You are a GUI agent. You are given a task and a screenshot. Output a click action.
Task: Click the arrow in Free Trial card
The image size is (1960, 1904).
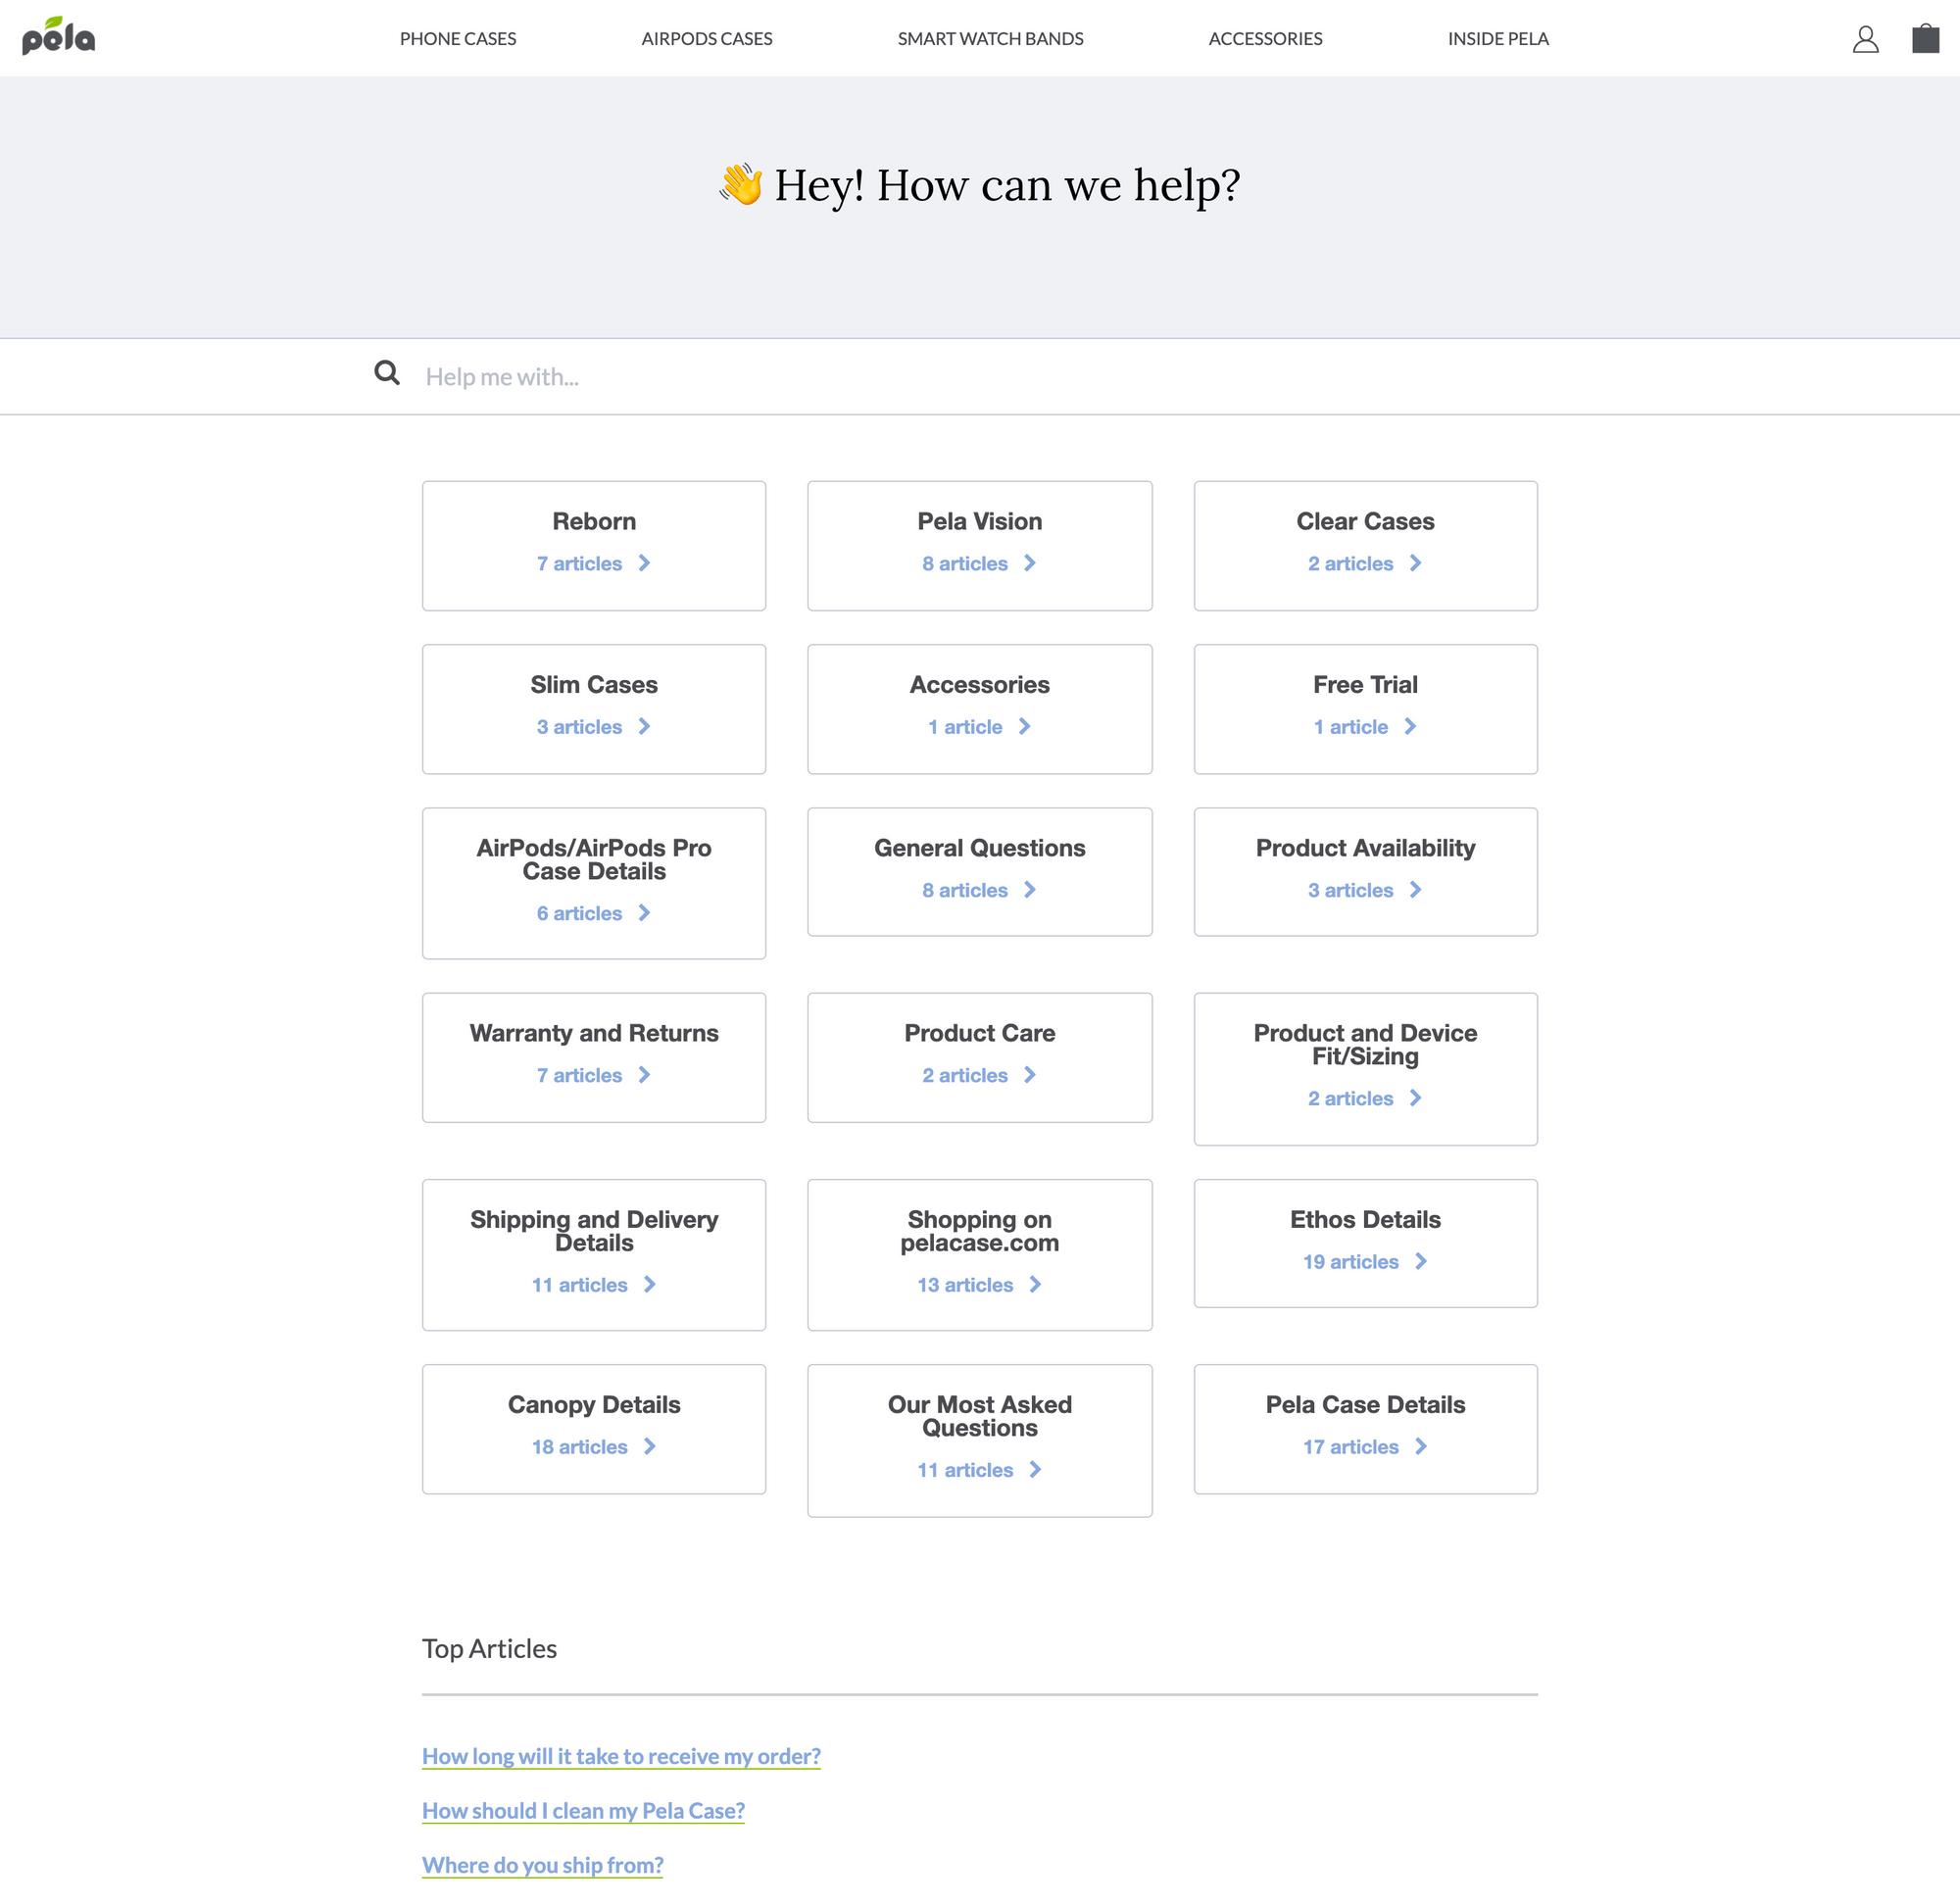[x=1410, y=727]
